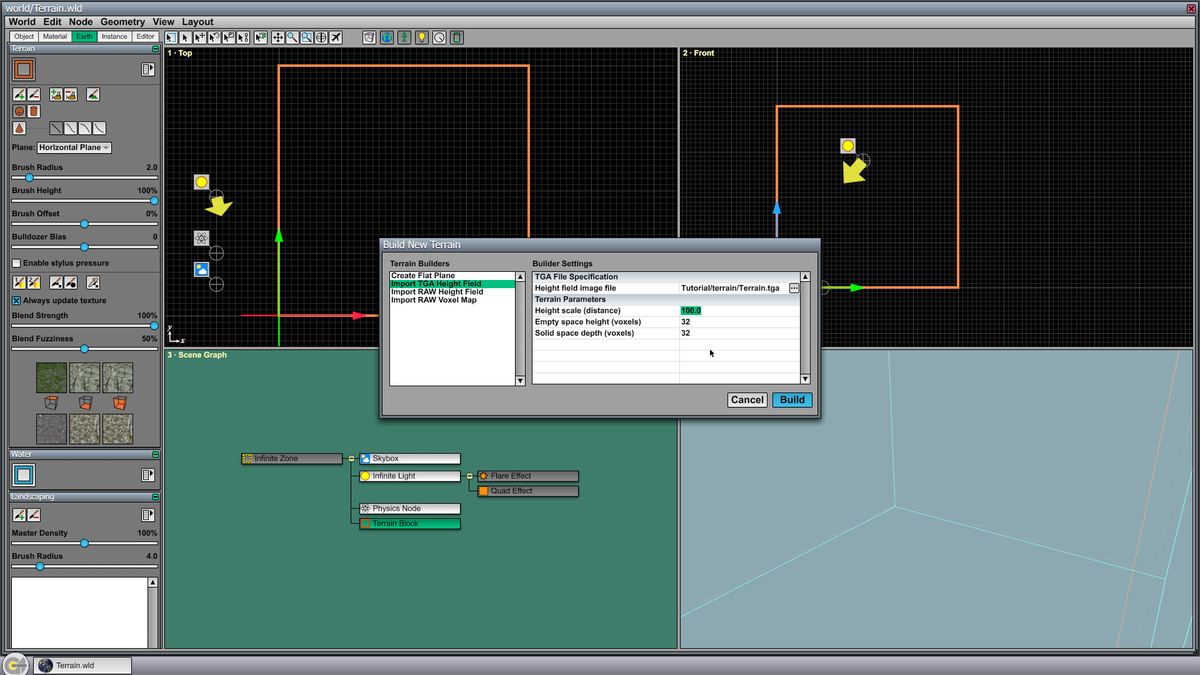Collapse the Water panel via its header toggle
1200x675 pixels.
tap(156, 453)
